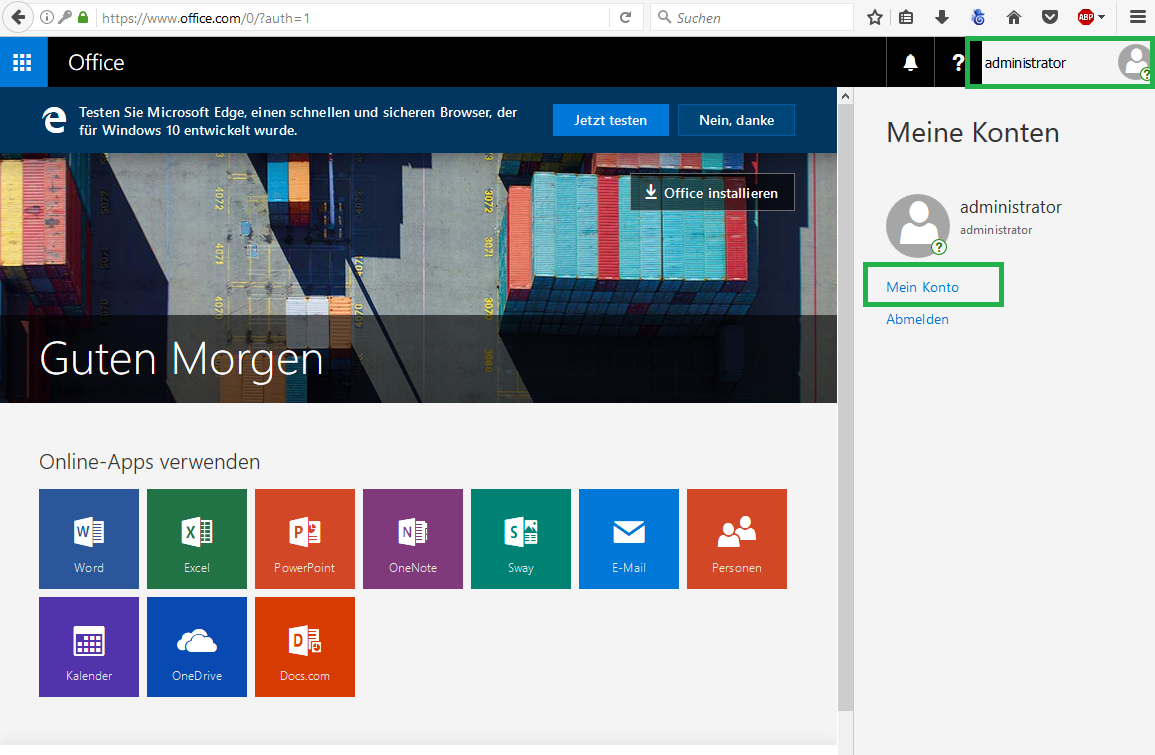The image size is (1155, 755).
Task: Open the OneDrive app tile
Action: [197, 647]
